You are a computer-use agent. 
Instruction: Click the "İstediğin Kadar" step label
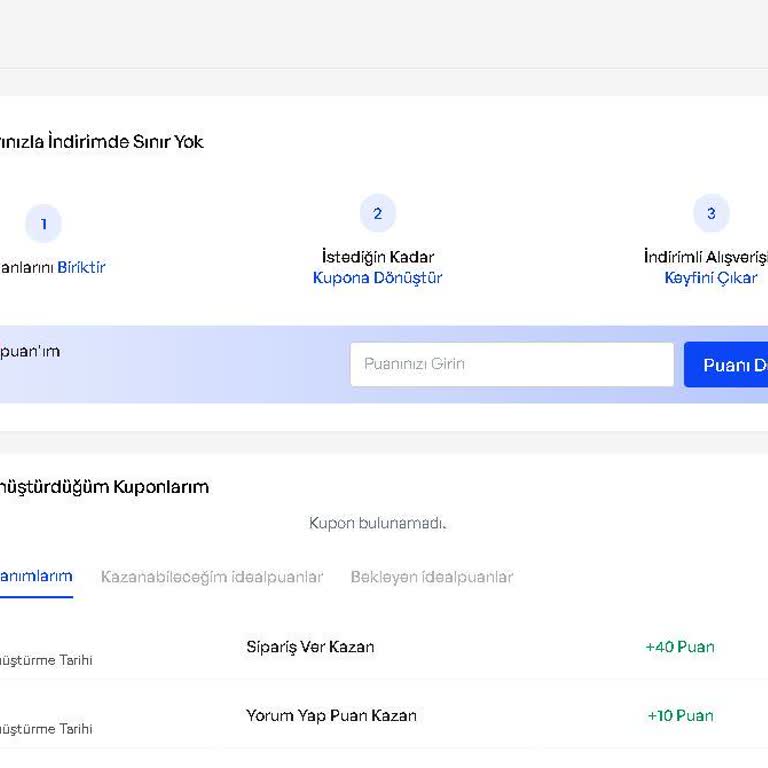pyautogui.click(x=377, y=257)
